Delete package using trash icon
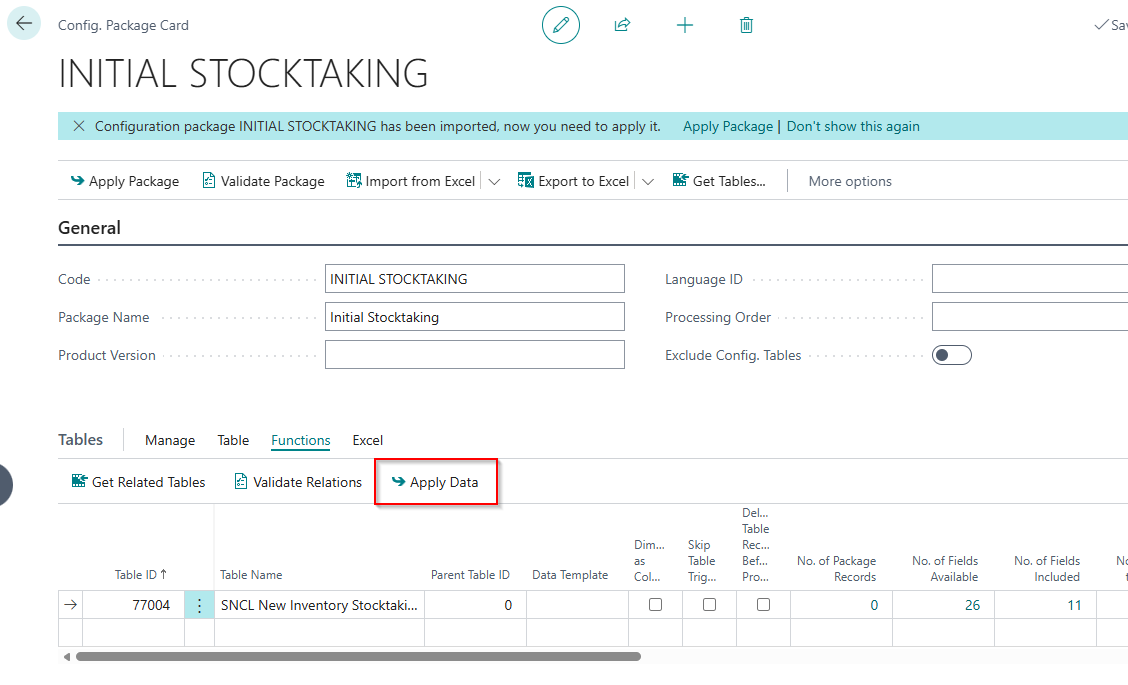Screen dimensions: 1128x685 746,25
